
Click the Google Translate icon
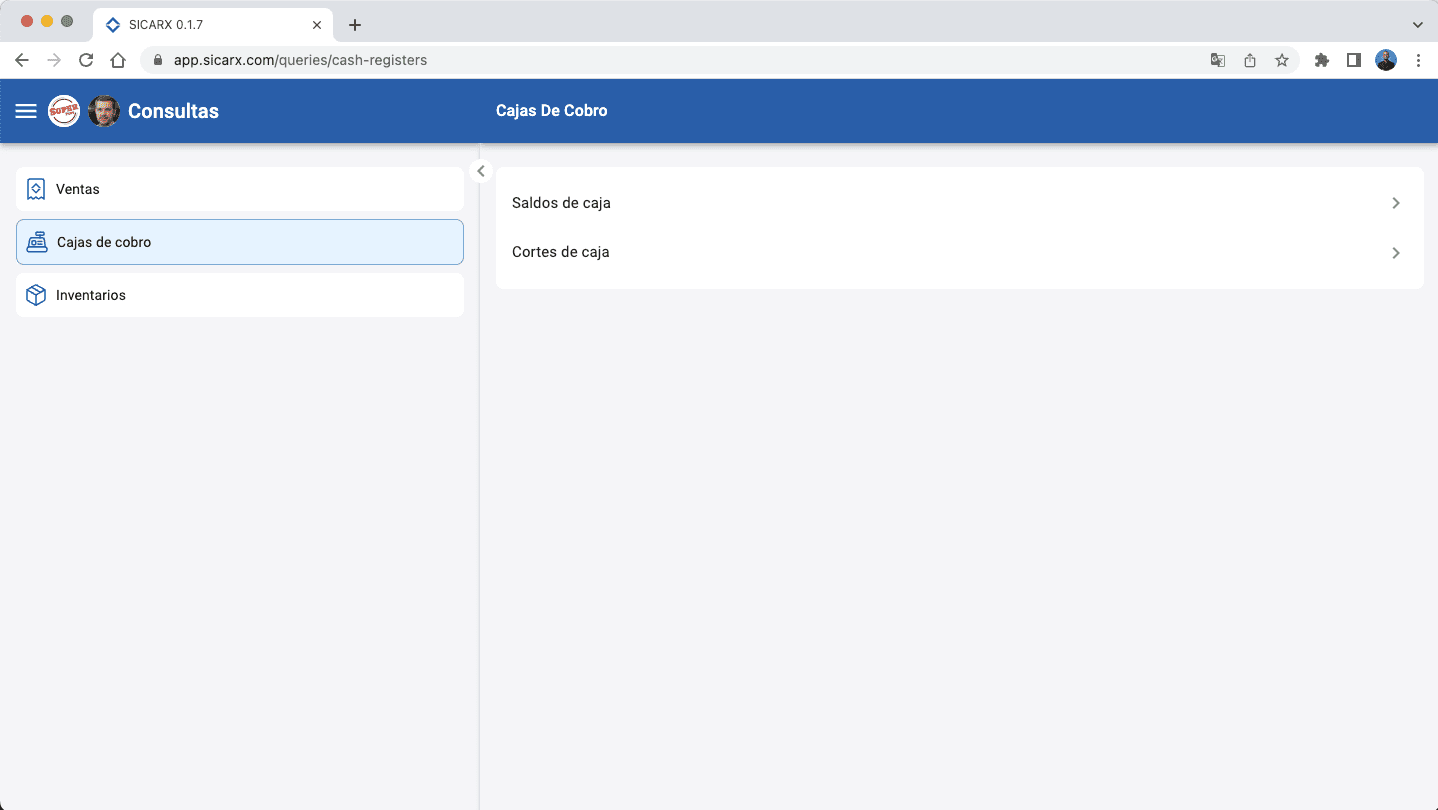(x=1217, y=60)
